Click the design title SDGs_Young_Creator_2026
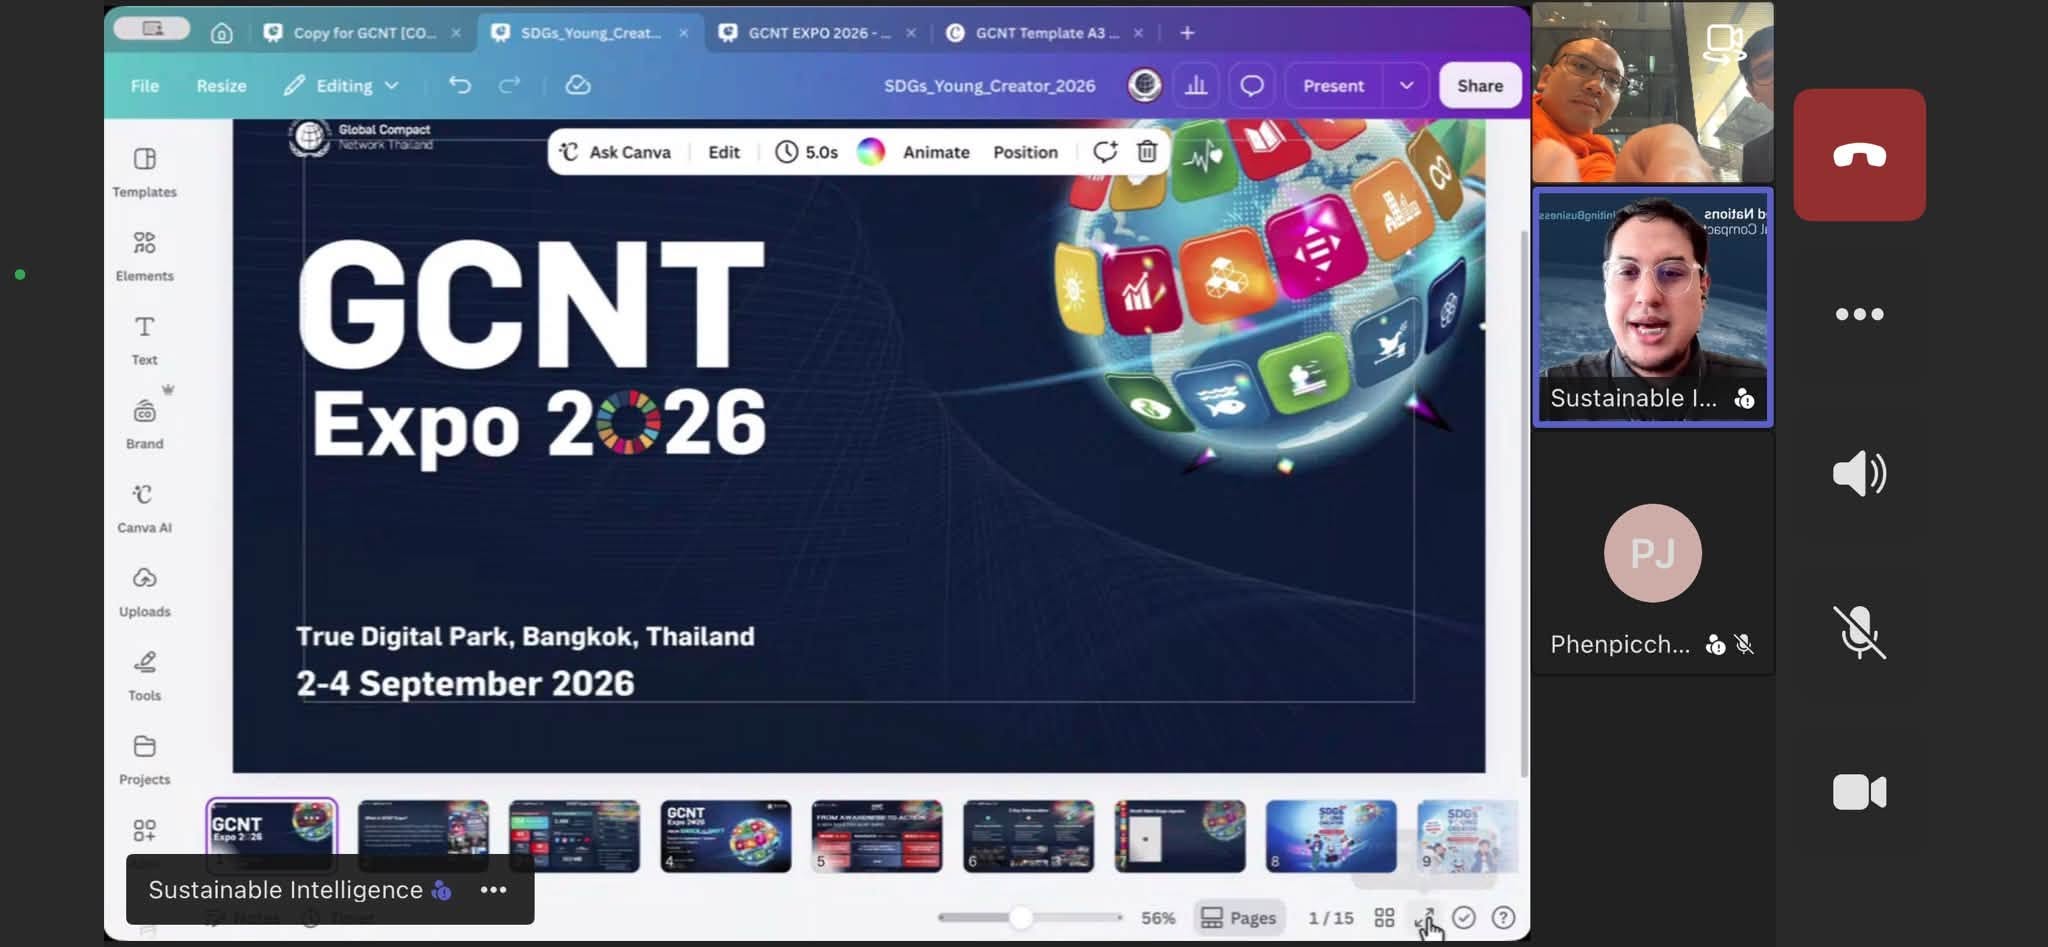This screenshot has height=947, width=2048. point(989,85)
